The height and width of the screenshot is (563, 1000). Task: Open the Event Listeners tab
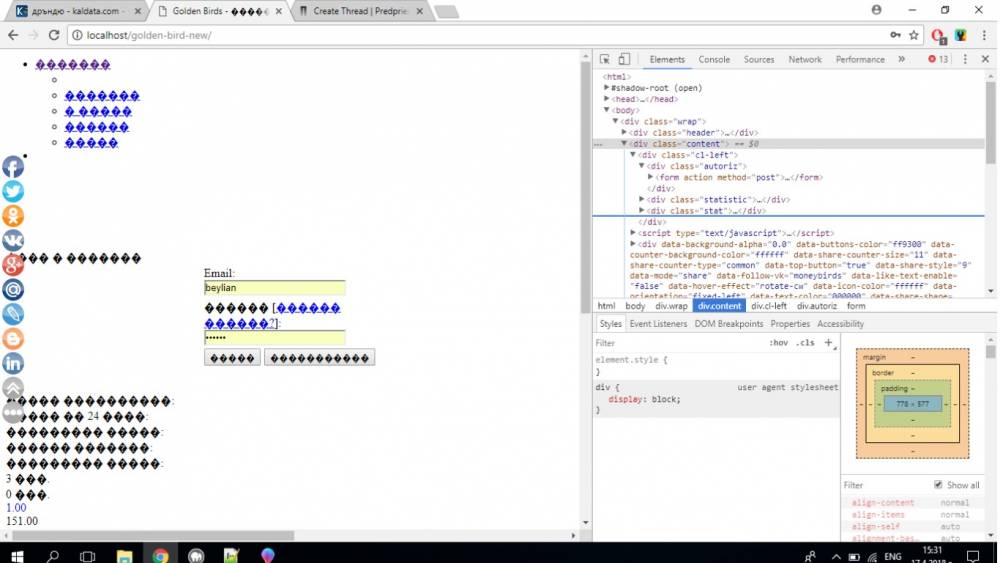point(658,324)
